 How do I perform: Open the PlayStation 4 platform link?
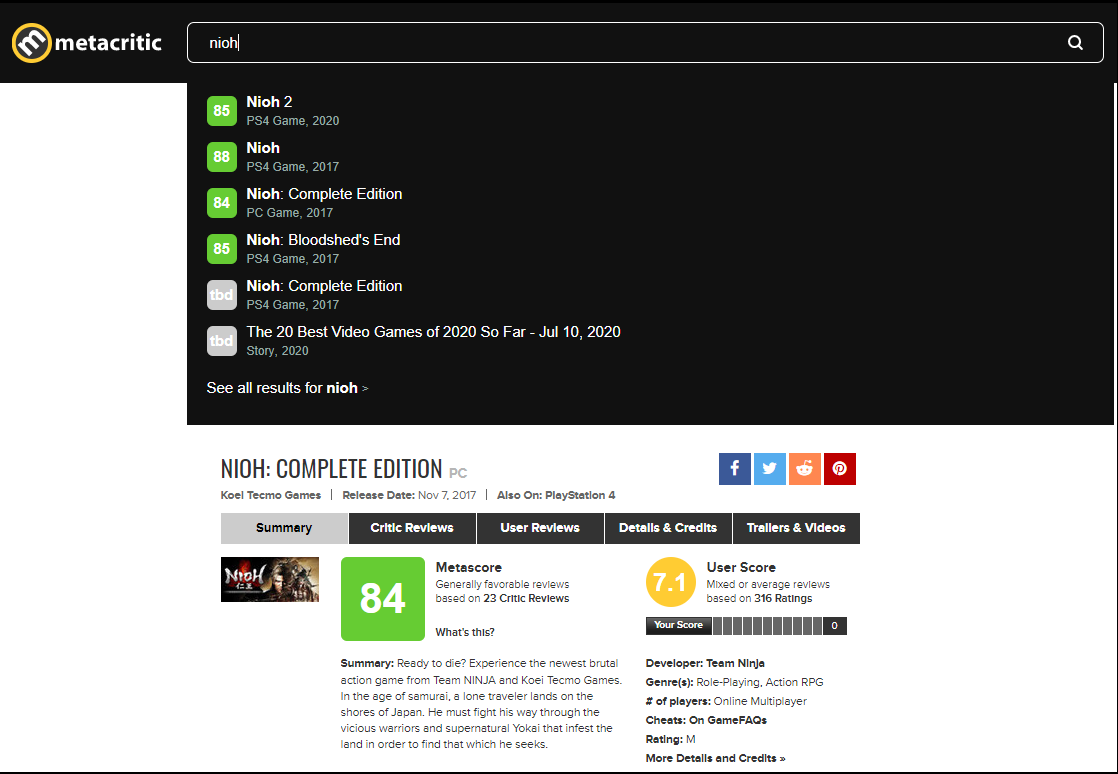coord(580,495)
